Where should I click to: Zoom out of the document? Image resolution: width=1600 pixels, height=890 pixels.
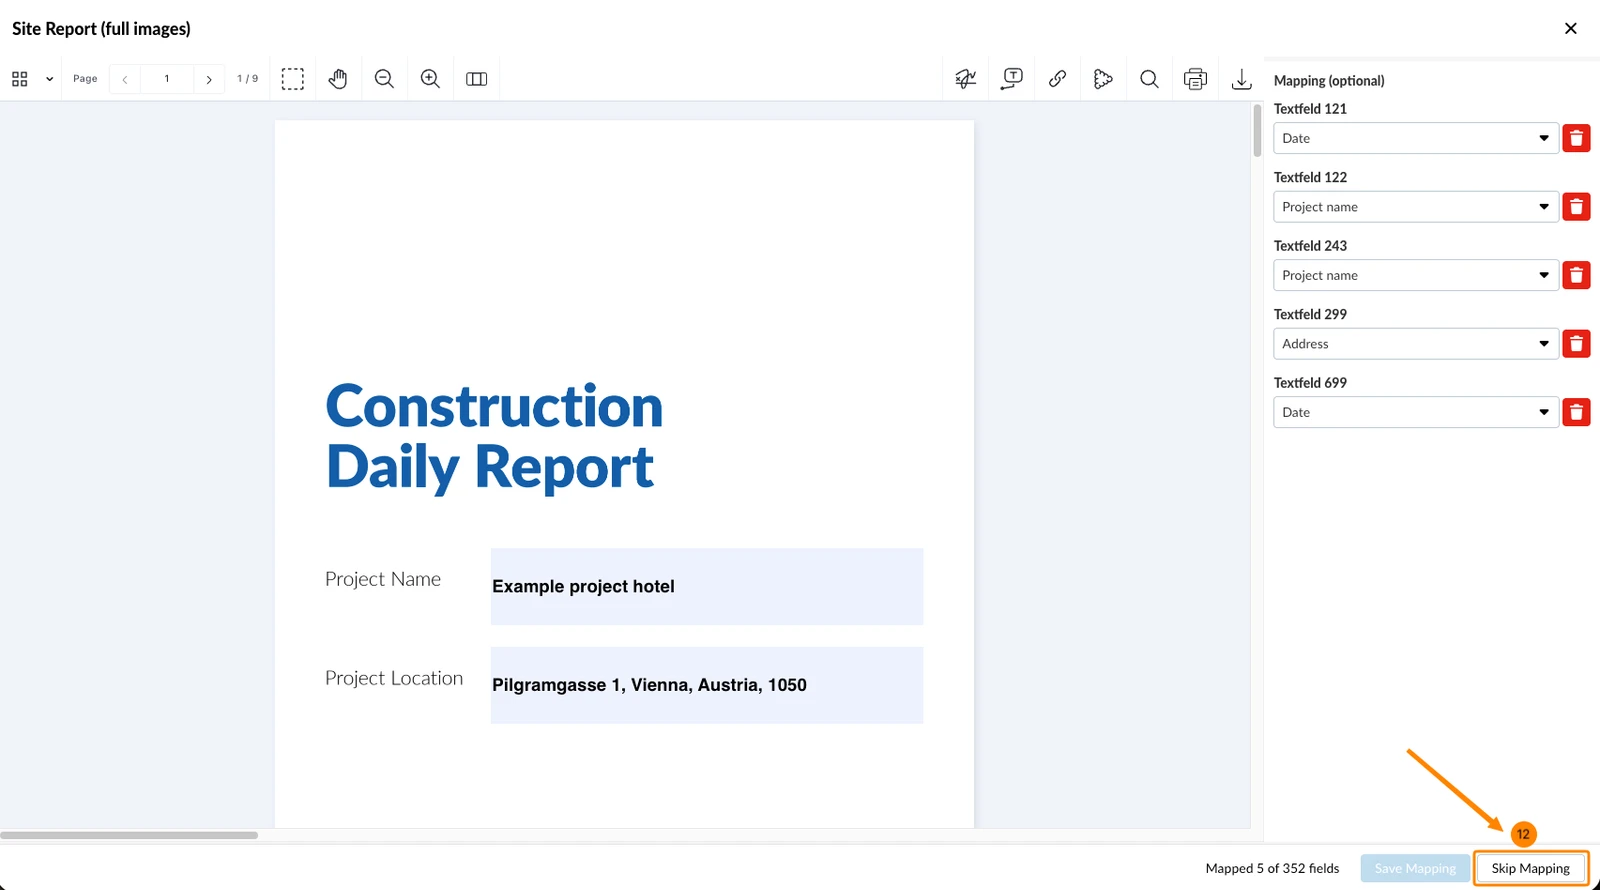click(384, 79)
